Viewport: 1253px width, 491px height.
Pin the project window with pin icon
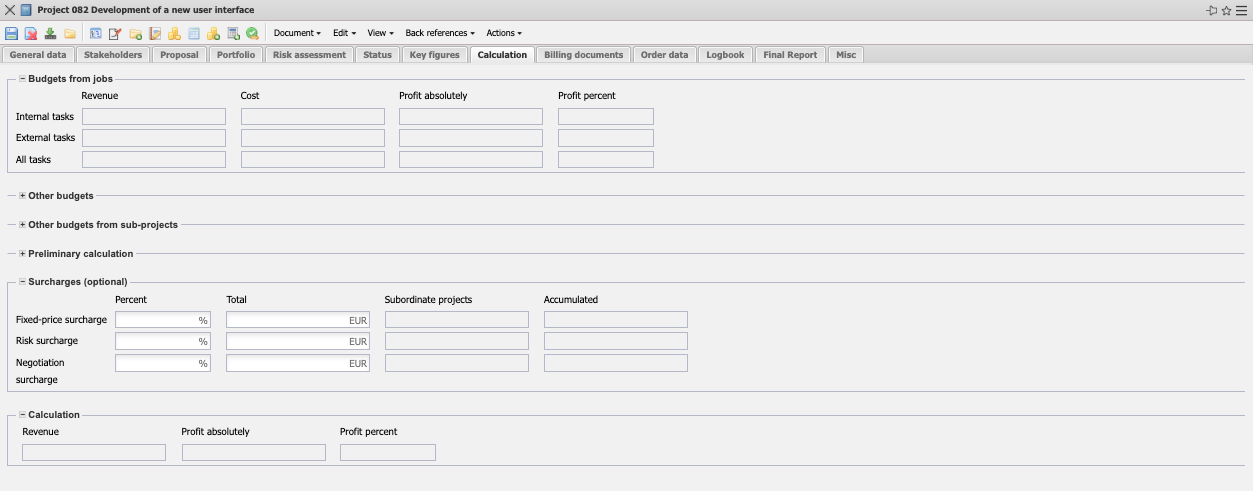click(x=1211, y=10)
